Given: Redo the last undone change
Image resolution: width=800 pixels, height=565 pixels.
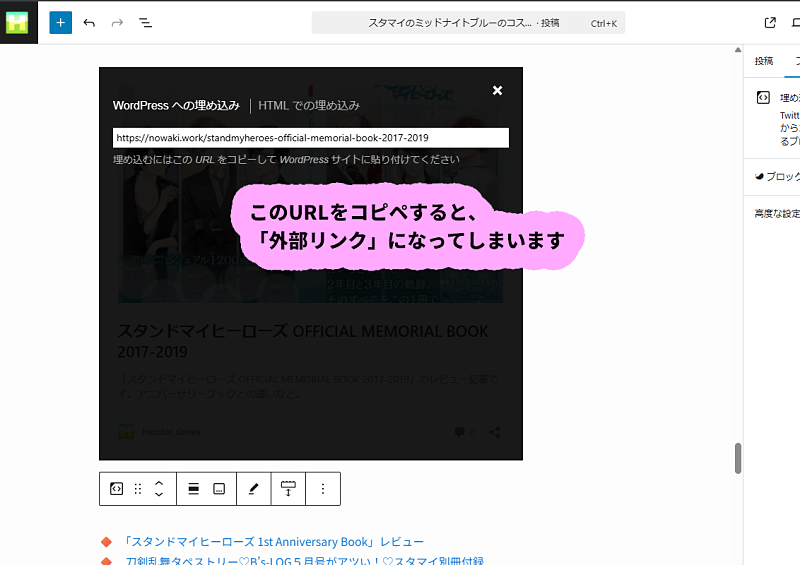Looking at the screenshot, I should 117,22.
